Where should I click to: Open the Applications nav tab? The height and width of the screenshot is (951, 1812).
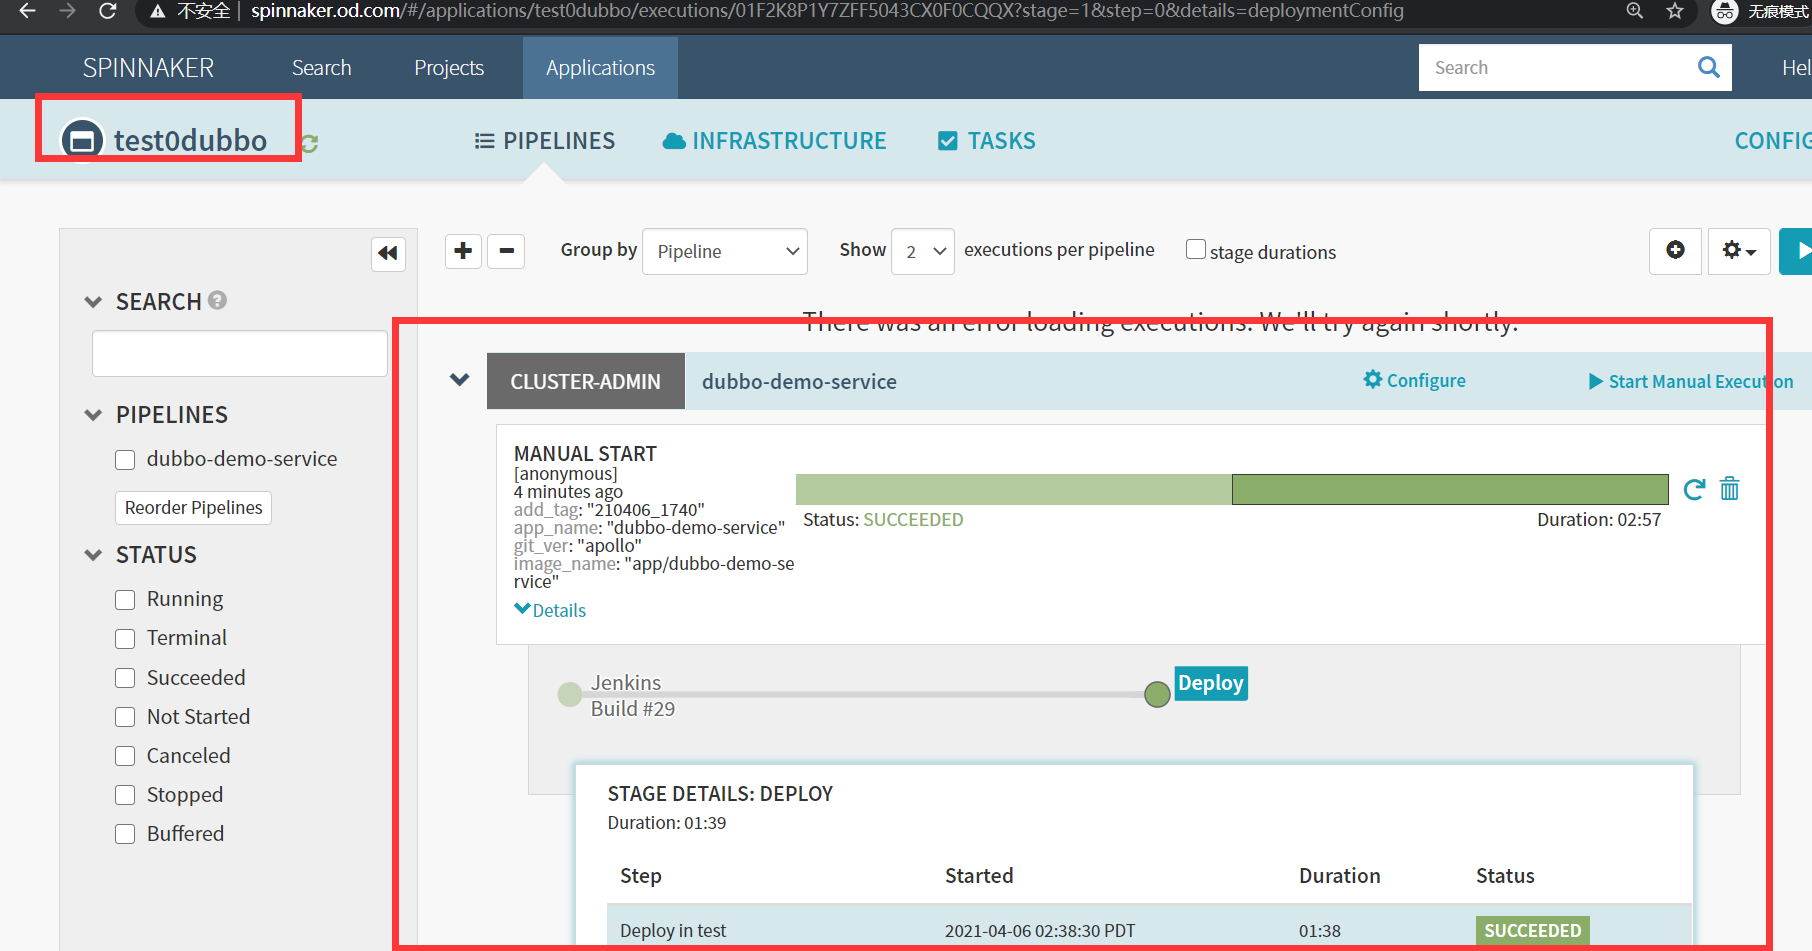(600, 68)
